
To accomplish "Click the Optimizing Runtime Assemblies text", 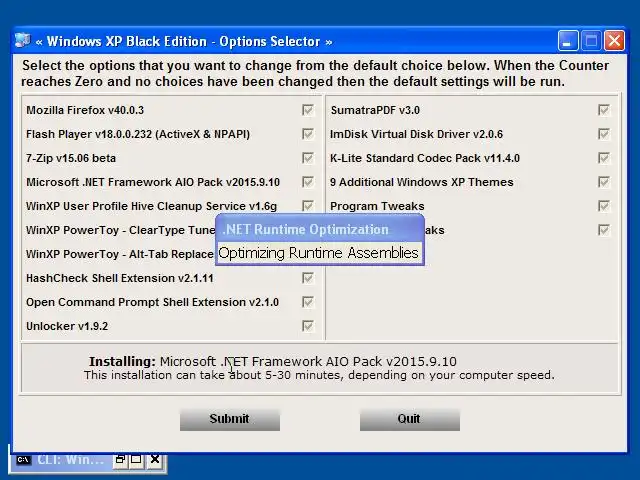I will click(x=318, y=253).
